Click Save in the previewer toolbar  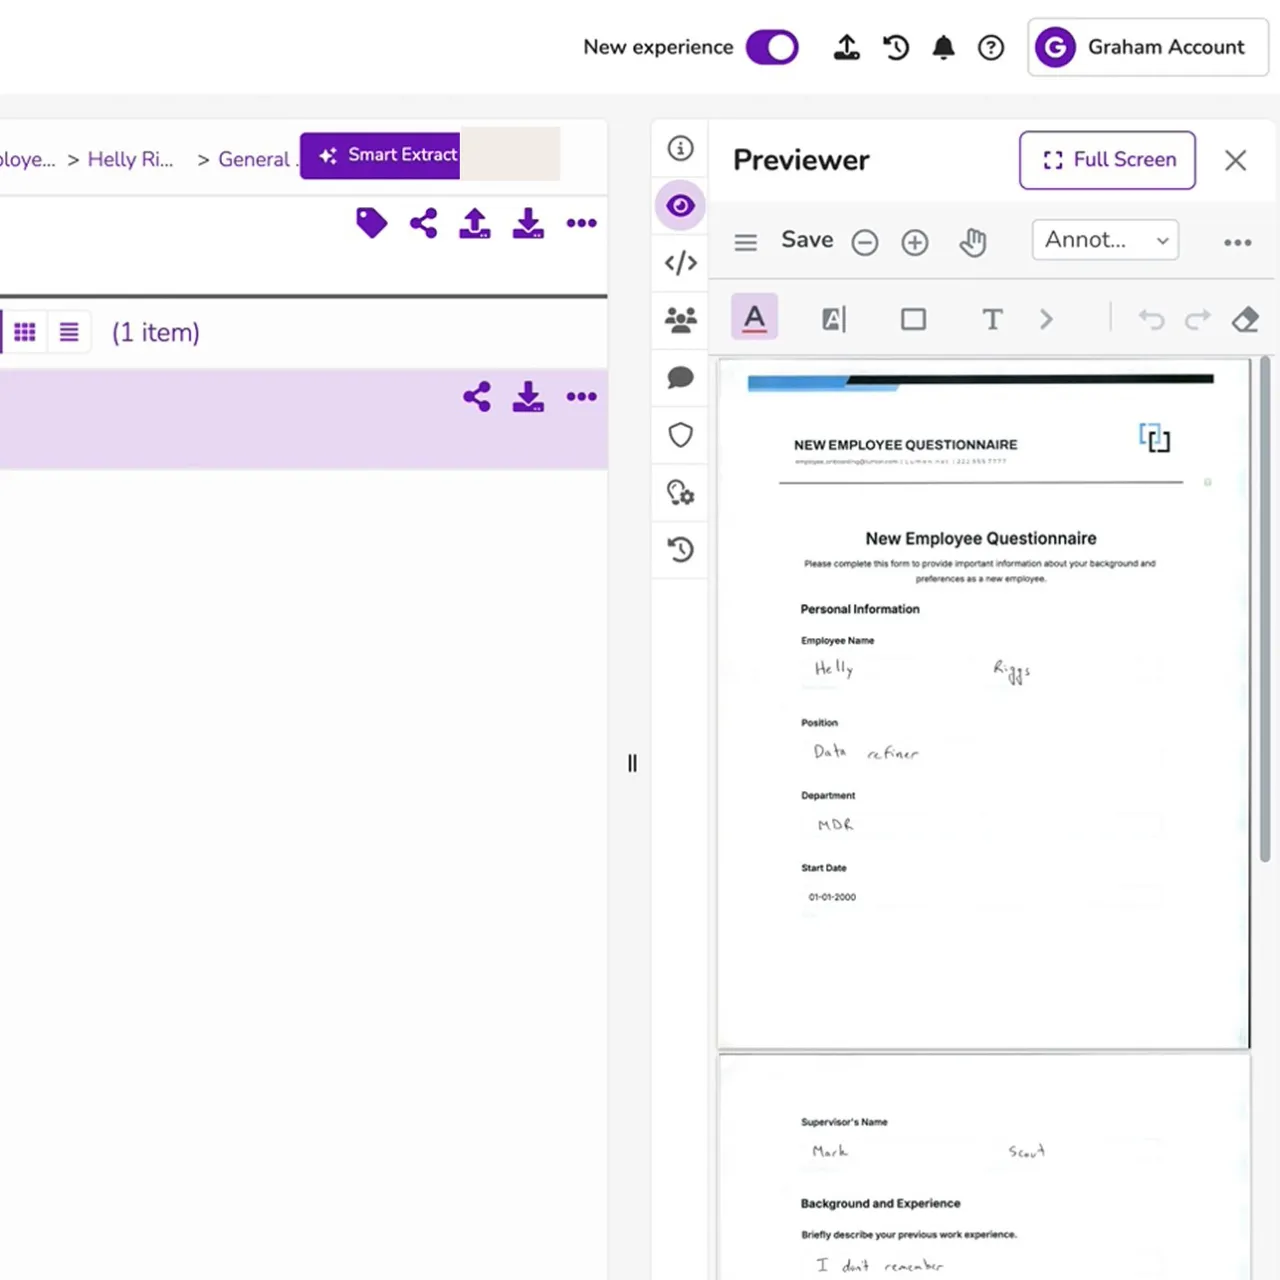[807, 240]
